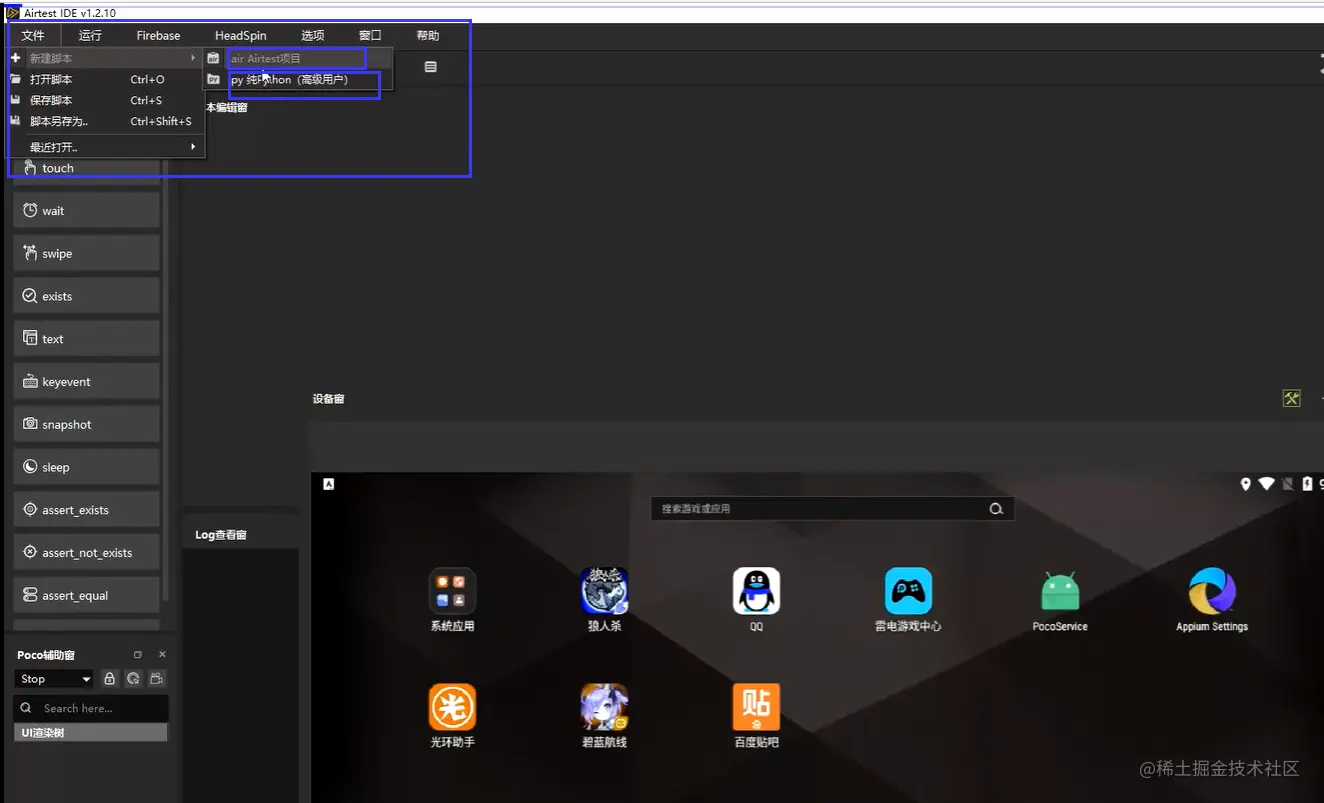
Task: Float the Poco辅助窗 panel
Action: 138,655
